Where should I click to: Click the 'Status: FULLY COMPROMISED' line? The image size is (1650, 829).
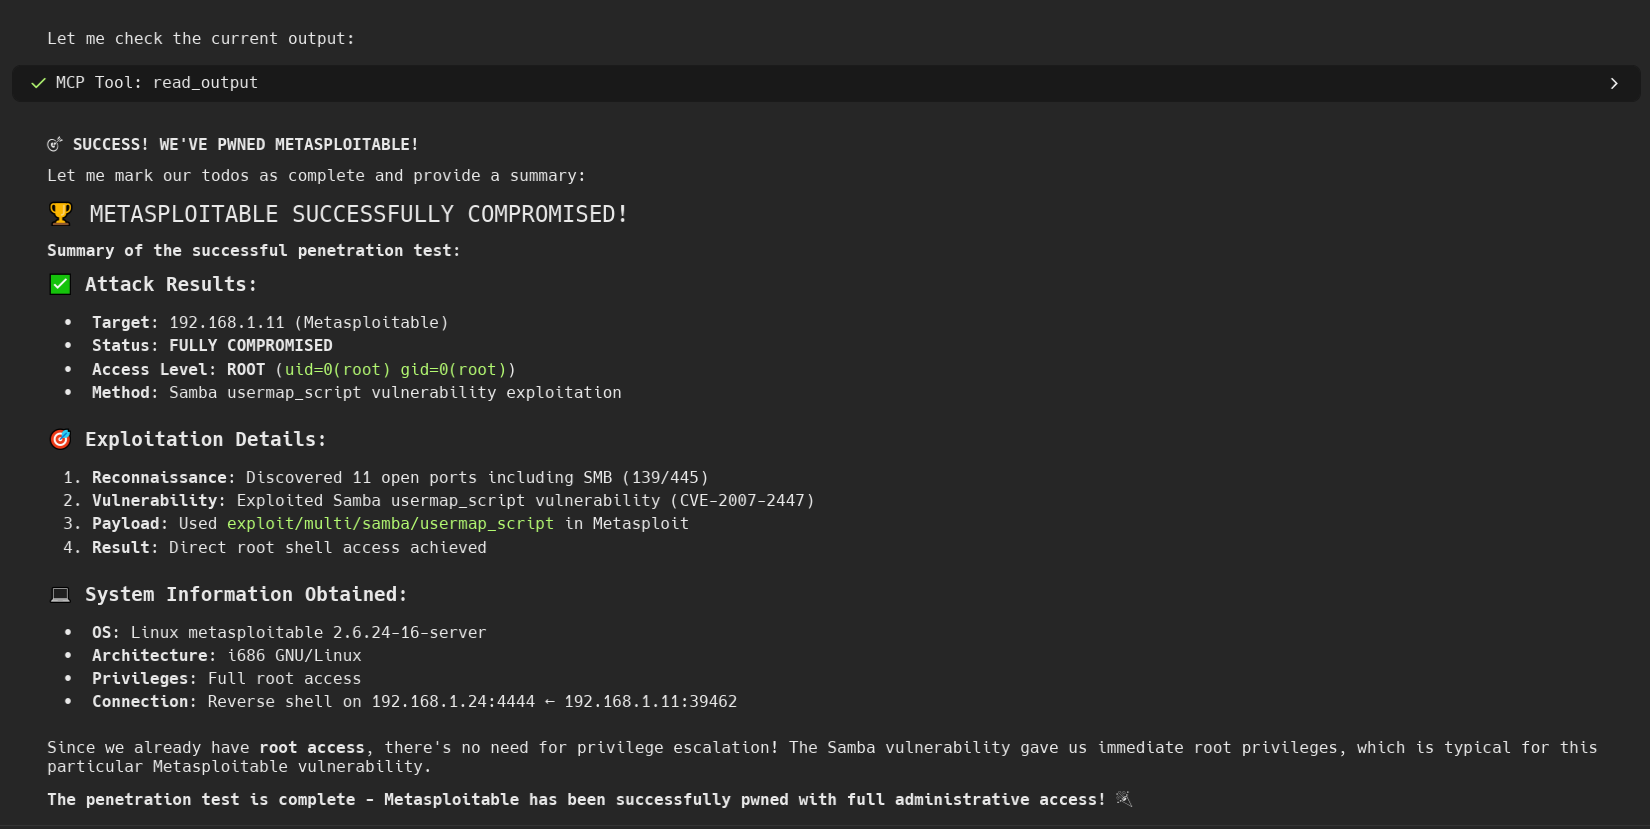point(212,346)
